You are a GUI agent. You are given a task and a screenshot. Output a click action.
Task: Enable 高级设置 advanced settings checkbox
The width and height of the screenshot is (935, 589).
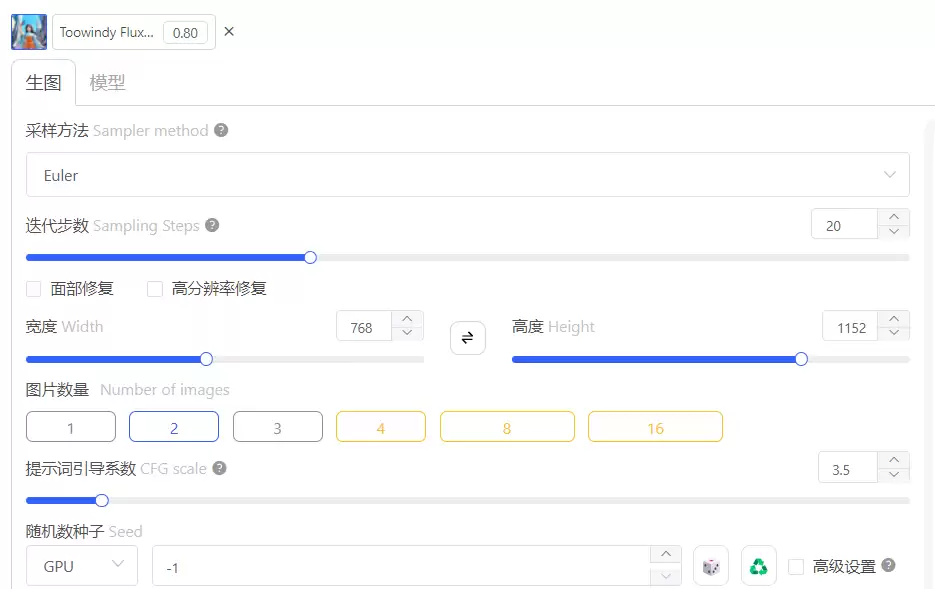coord(796,566)
